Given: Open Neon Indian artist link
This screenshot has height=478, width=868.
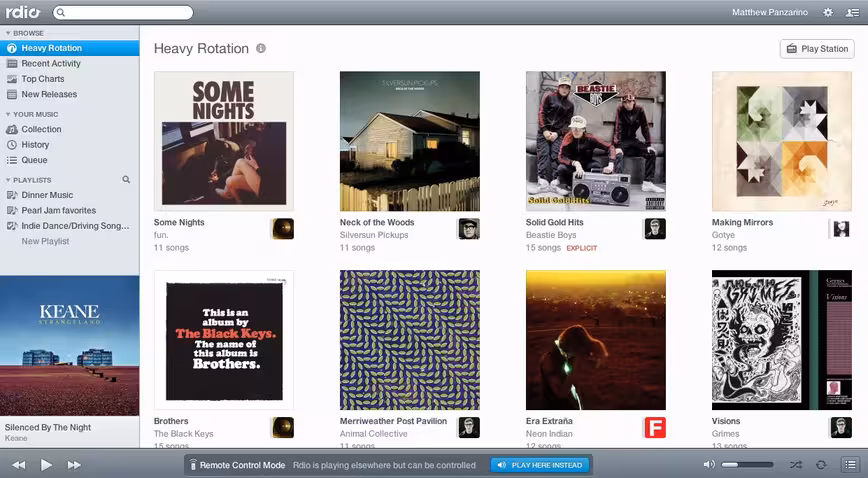Looking at the screenshot, I should coord(549,434).
